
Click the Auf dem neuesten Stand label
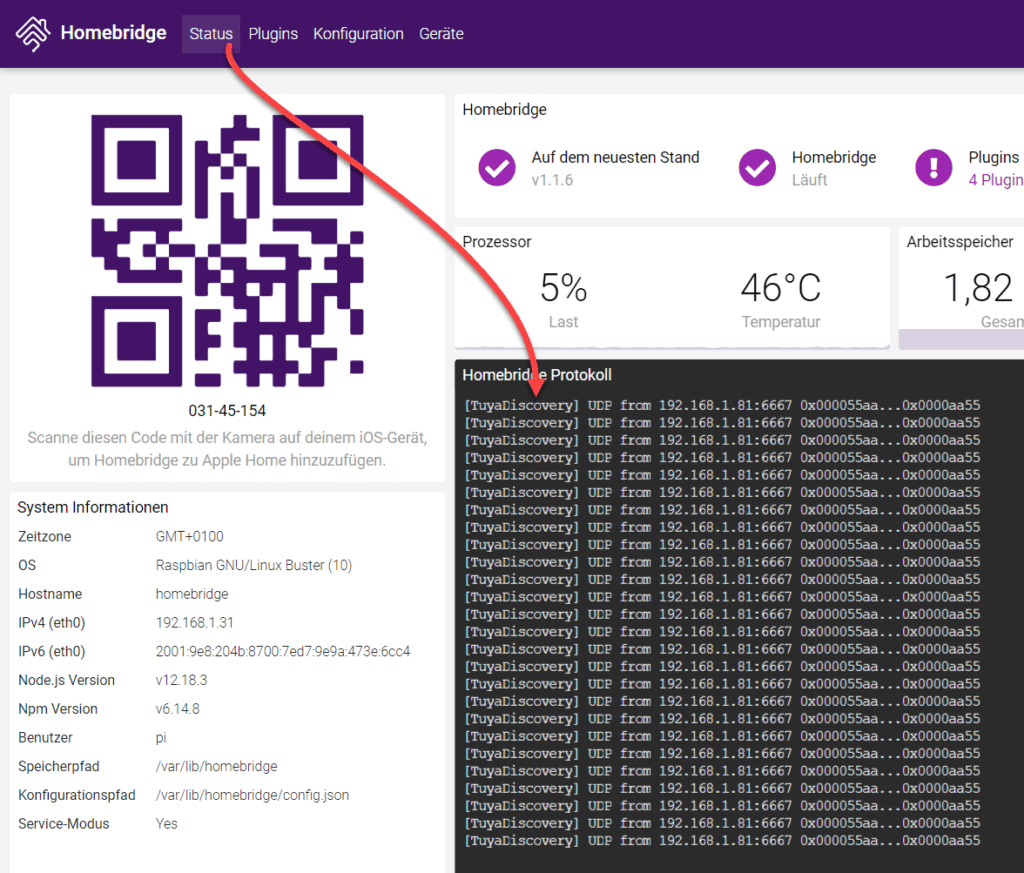pos(615,157)
